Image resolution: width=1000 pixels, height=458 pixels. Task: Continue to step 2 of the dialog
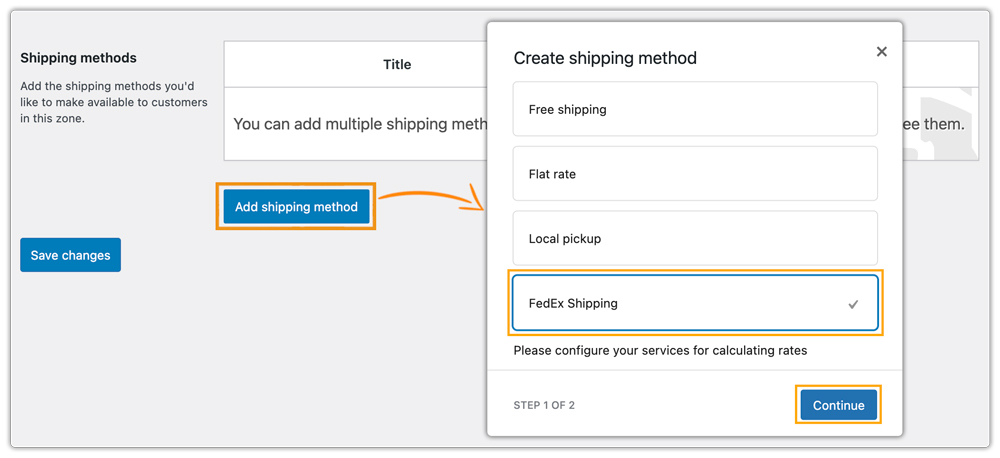coord(838,405)
